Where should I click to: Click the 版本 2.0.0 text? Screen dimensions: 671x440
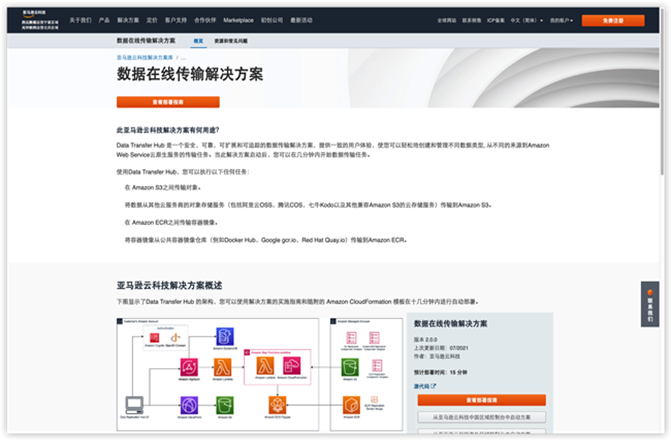pos(425,339)
